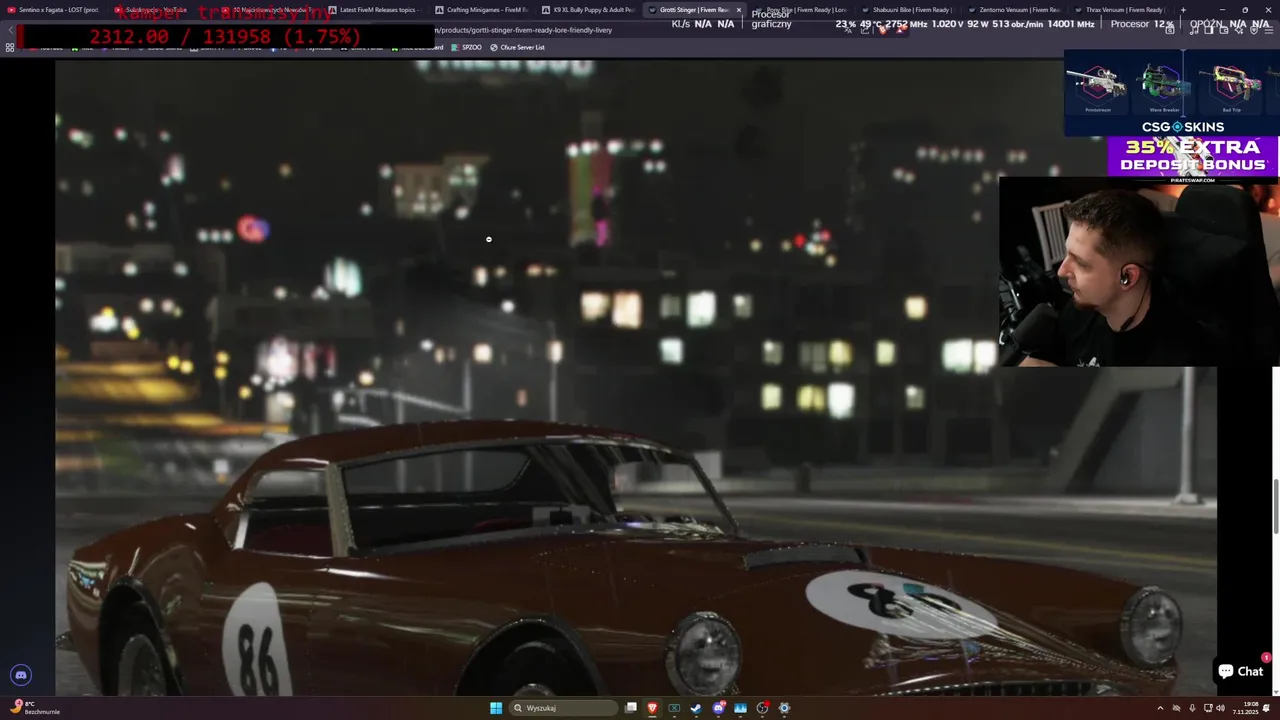Open Task View from the taskbar
Screen dimensions: 1280x720
[631, 708]
